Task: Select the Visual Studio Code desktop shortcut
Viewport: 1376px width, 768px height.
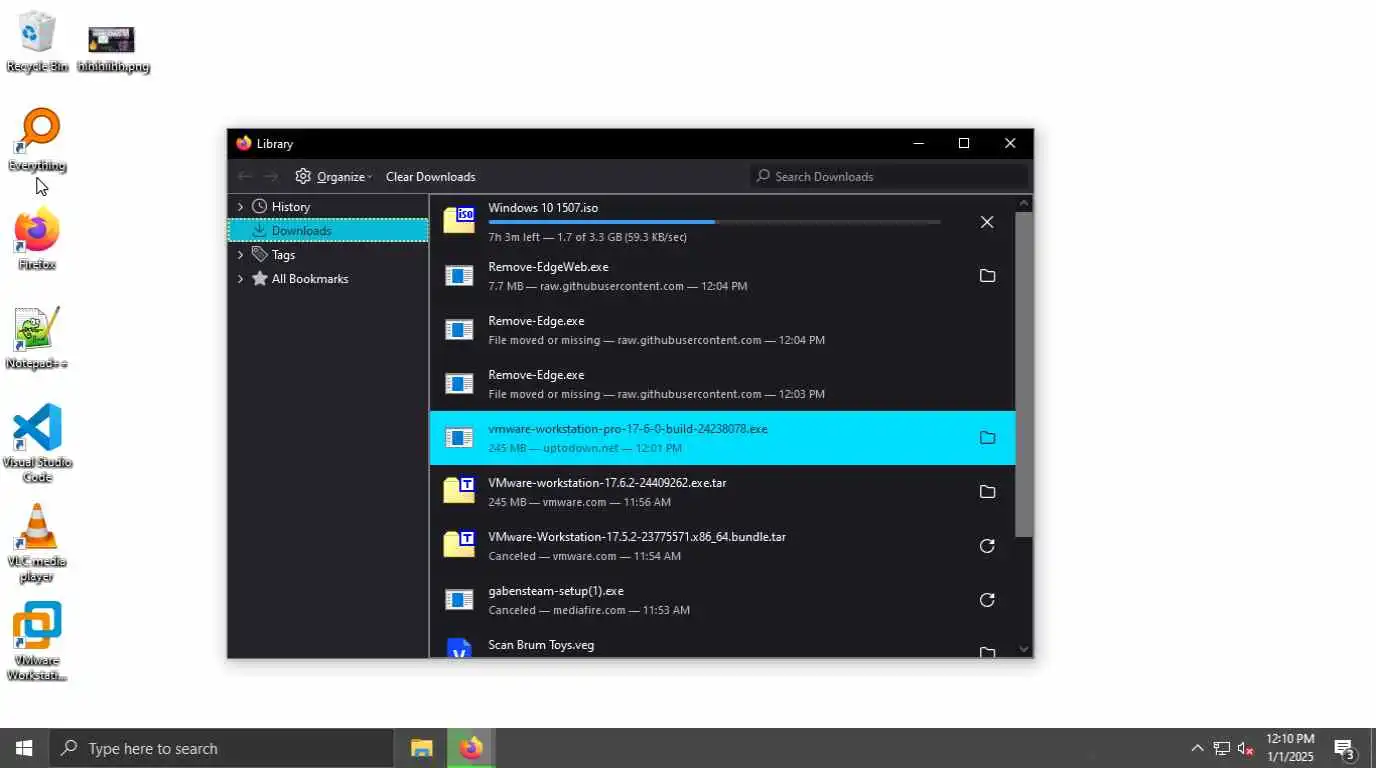Action: (x=37, y=443)
